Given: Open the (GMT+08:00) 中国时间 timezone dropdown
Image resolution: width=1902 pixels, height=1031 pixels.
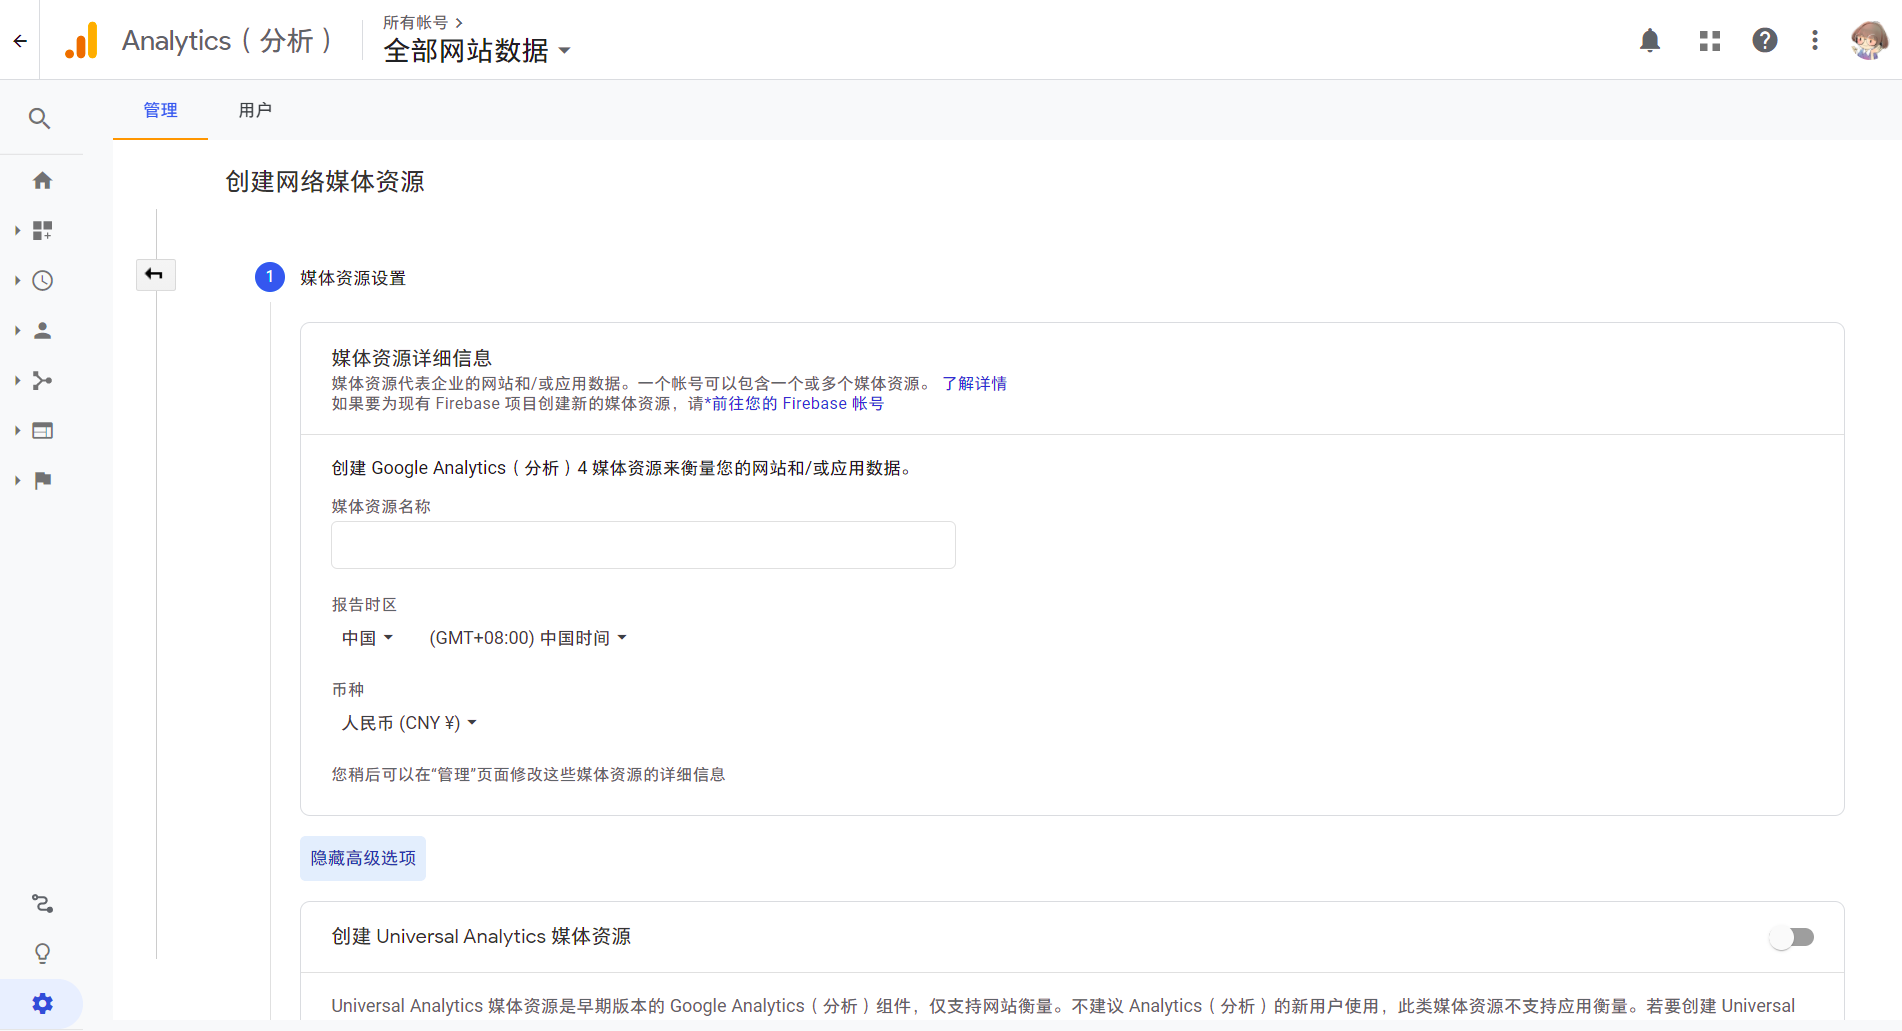Looking at the screenshot, I should pyautogui.click(x=527, y=638).
